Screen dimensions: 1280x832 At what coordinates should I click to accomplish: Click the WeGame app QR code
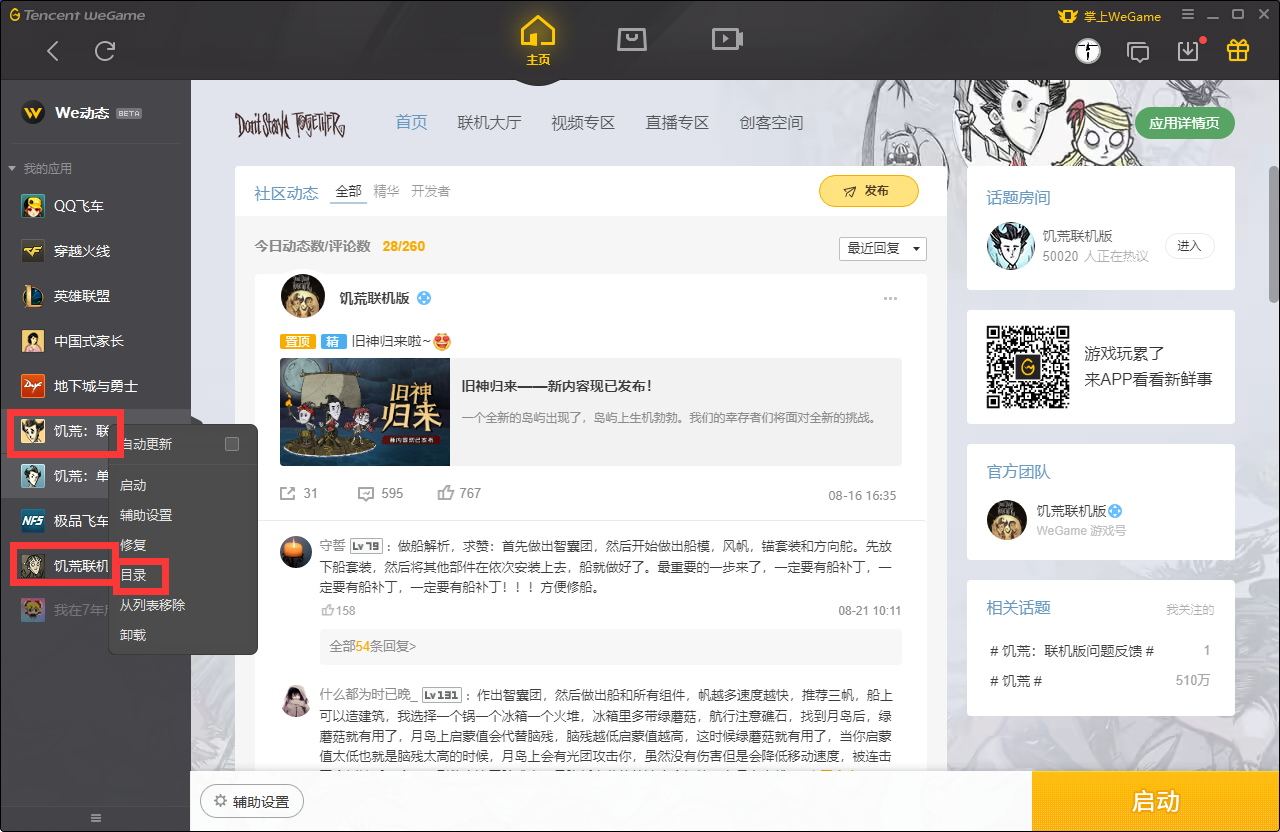[1028, 366]
